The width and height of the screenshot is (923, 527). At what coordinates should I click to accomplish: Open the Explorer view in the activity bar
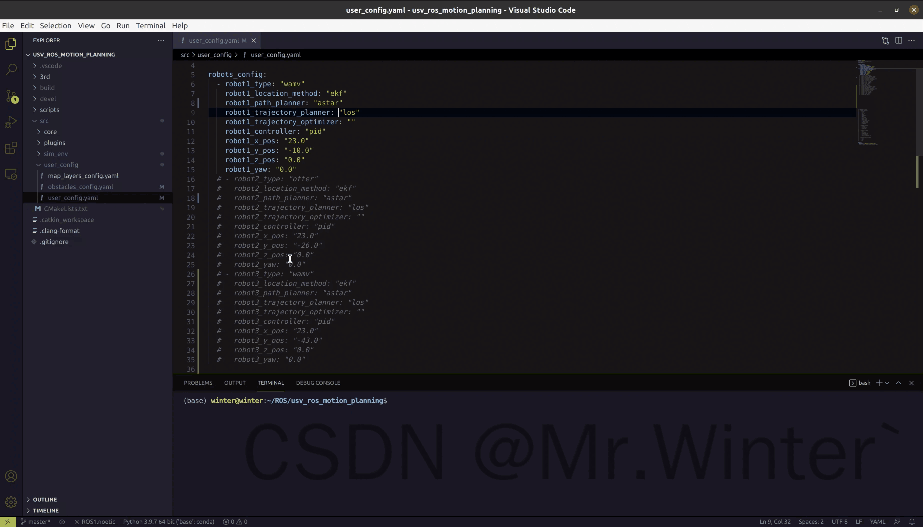(x=11, y=44)
